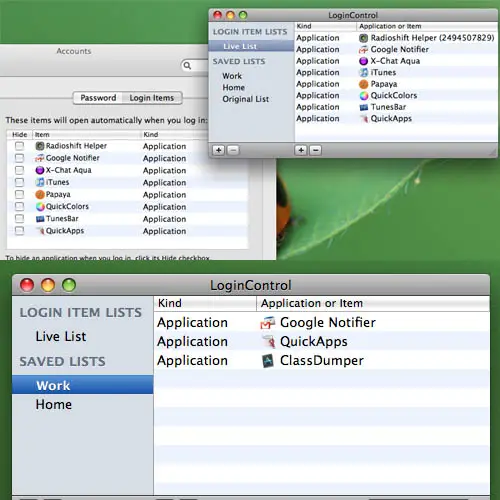Select "ClassDumper" row text in lower window
The width and height of the screenshot is (500, 500).
322,361
